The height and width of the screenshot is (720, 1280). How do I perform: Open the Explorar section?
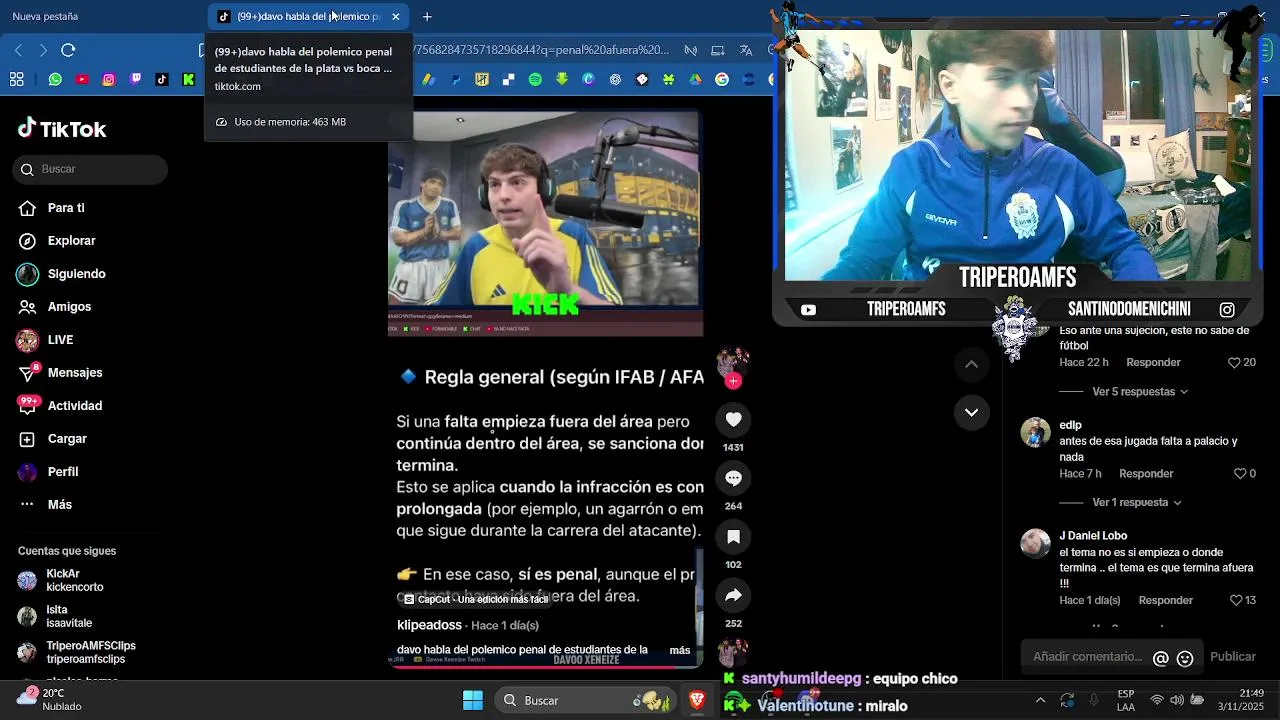57,241
